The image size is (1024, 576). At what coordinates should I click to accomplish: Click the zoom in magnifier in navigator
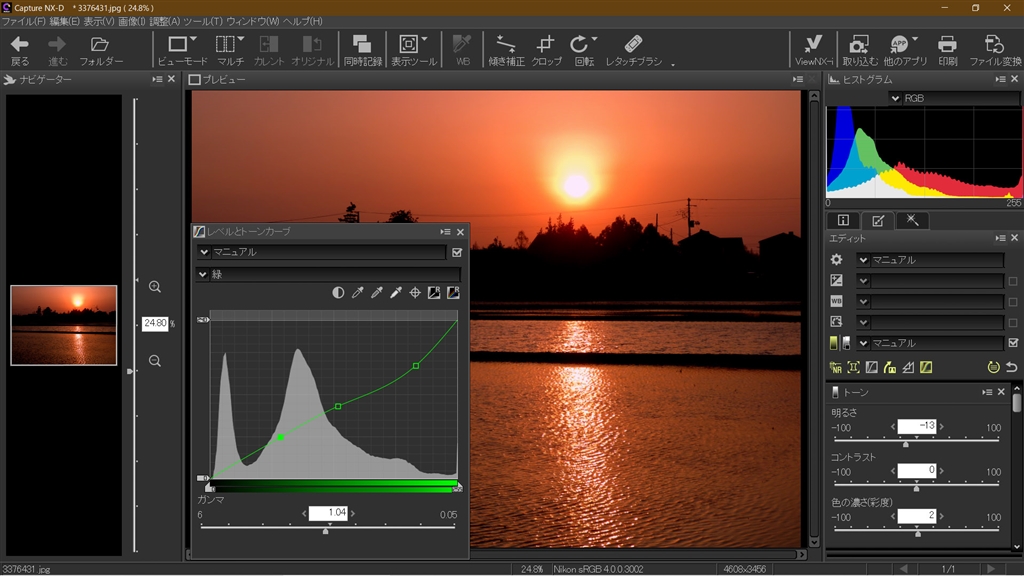pyautogui.click(x=155, y=287)
